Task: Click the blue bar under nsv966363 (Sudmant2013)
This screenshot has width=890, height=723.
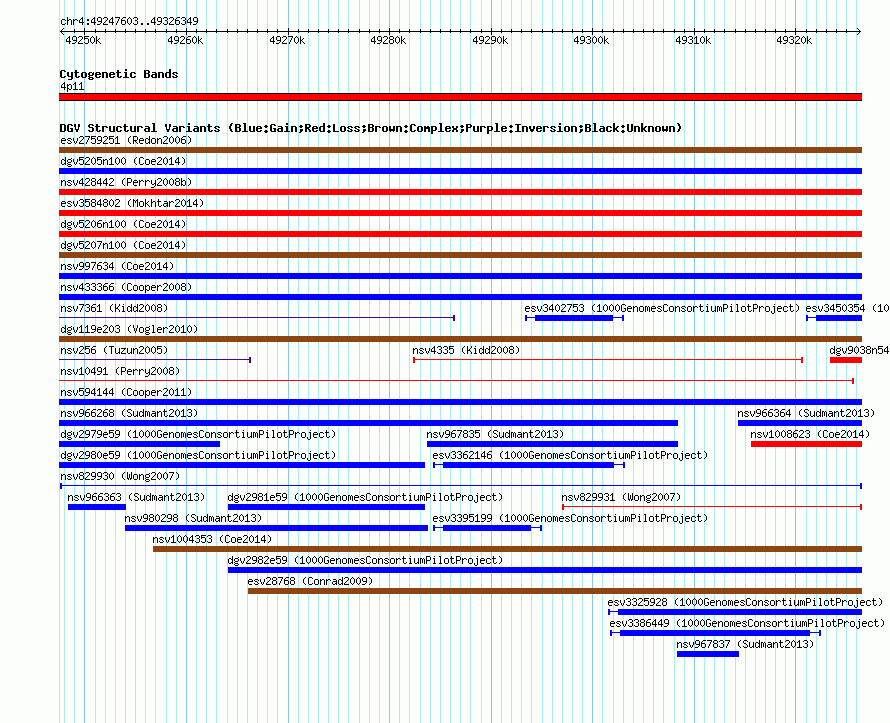Action: [x=96, y=507]
